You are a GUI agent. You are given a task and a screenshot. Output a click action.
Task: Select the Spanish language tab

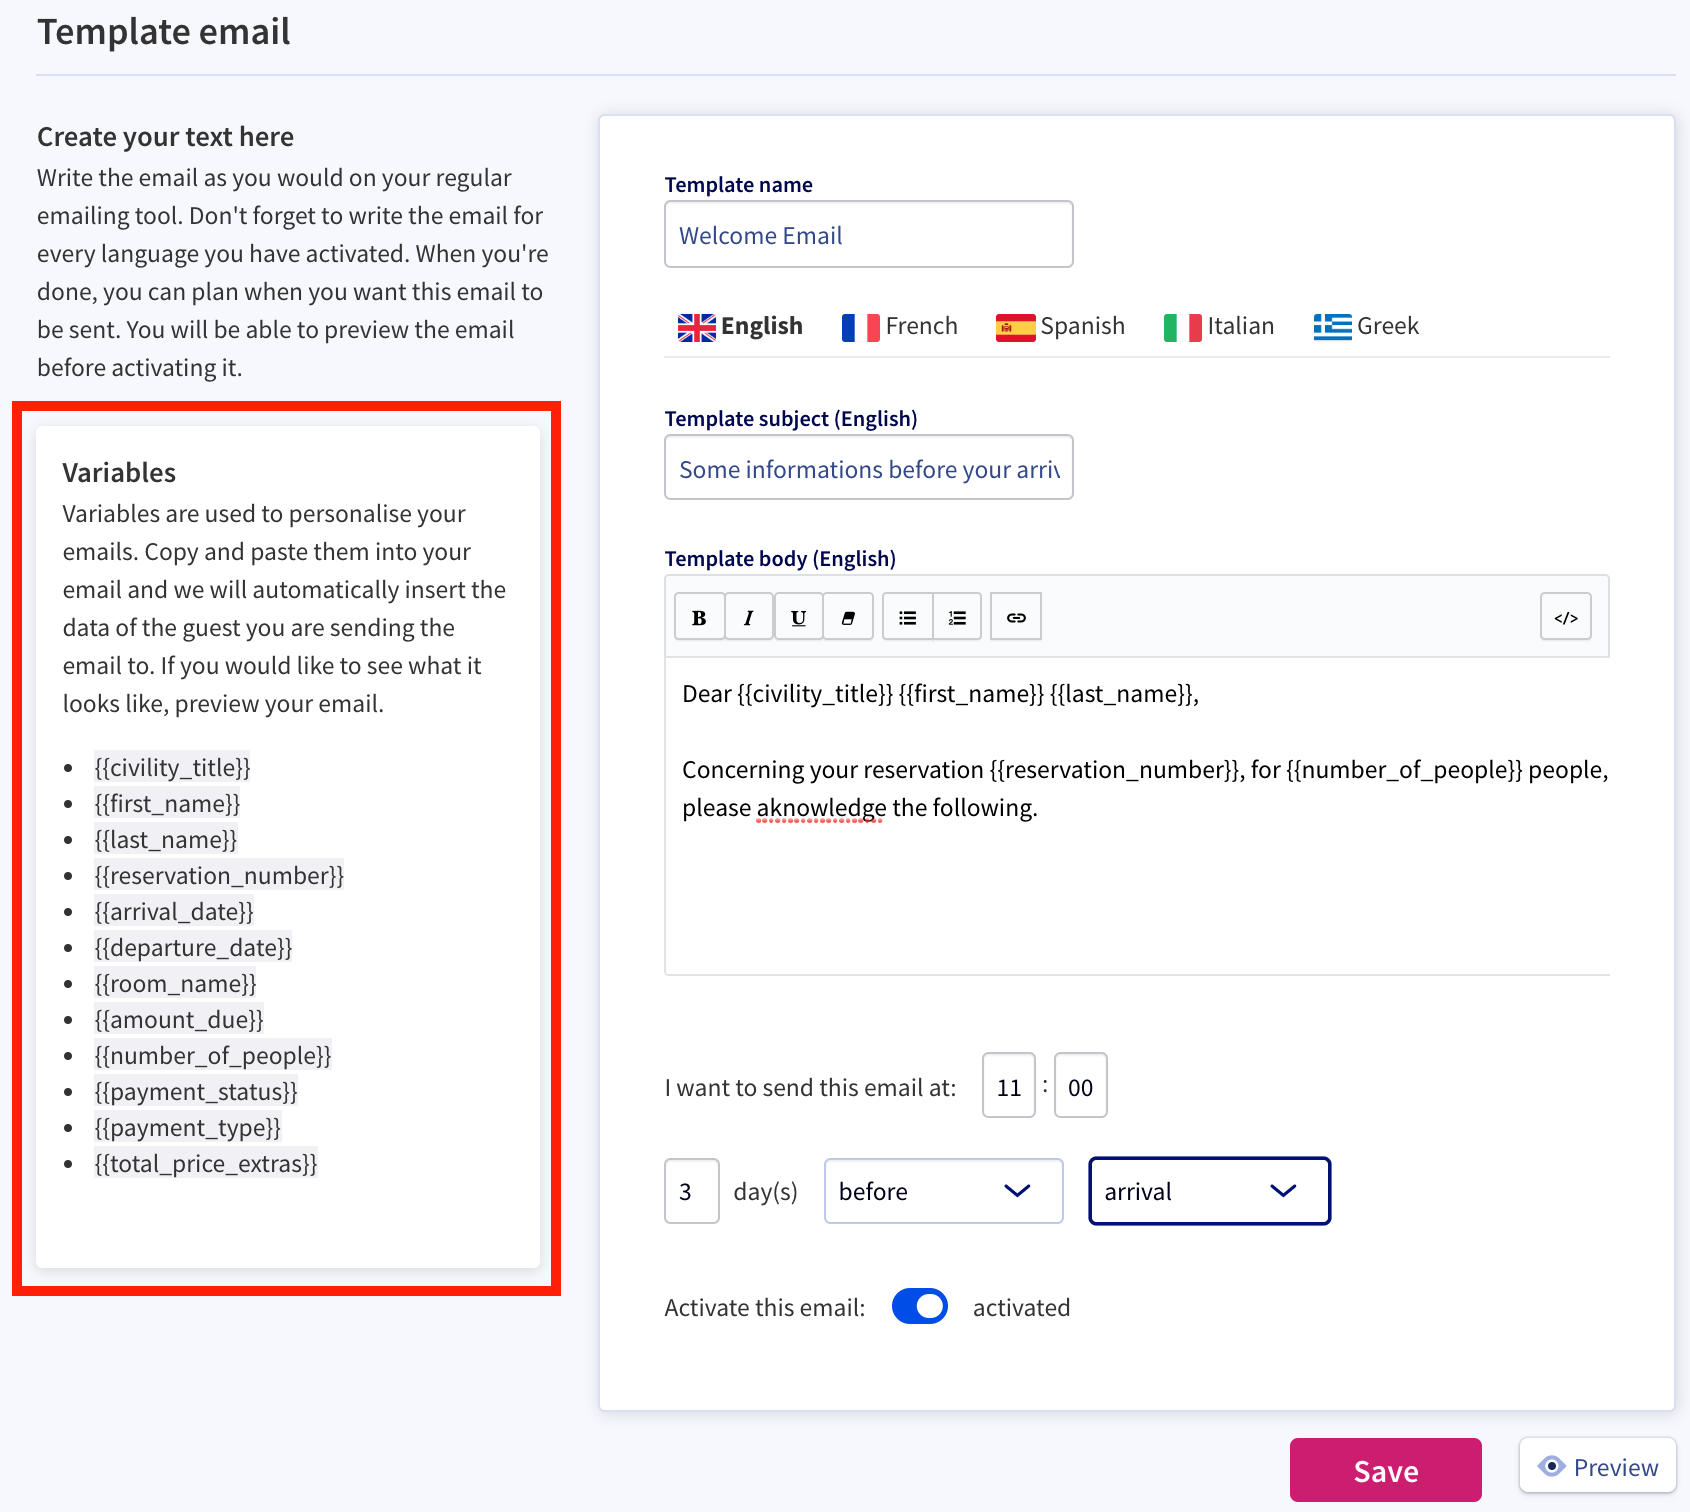pyautogui.click(x=1060, y=326)
